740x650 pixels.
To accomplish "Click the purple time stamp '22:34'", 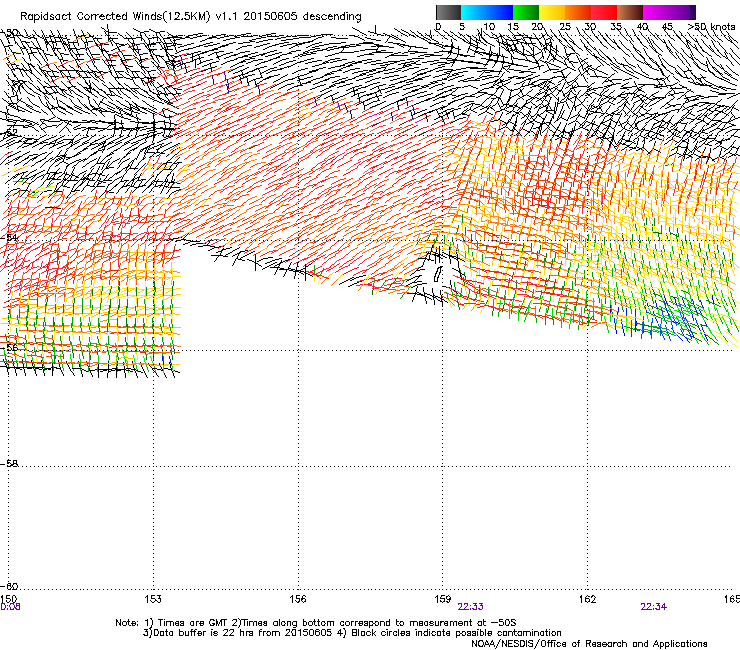I will [x=654, y=607].
